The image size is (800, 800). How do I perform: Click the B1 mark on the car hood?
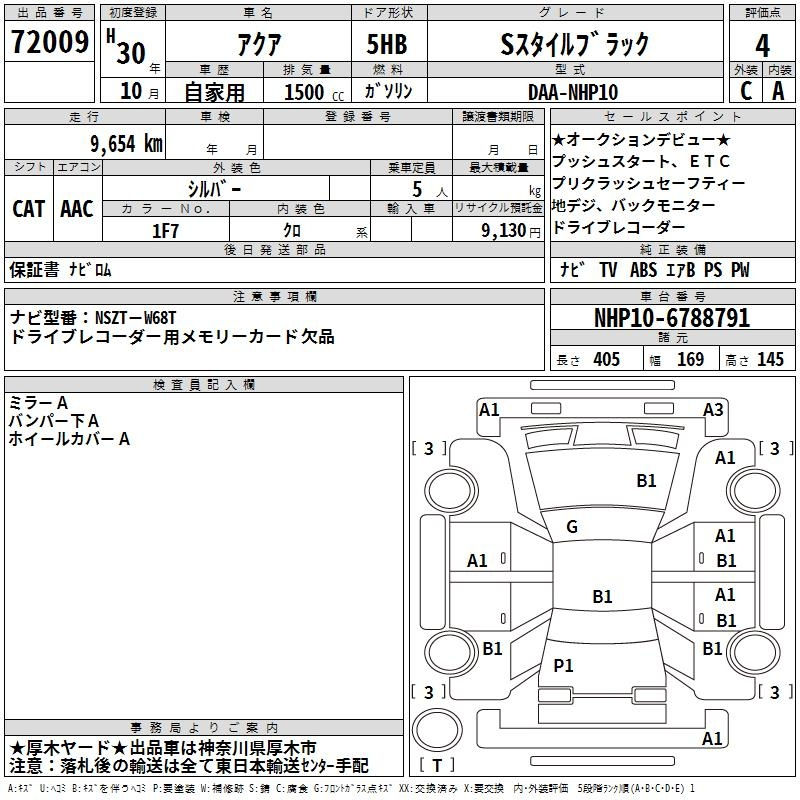pos(647,481)
